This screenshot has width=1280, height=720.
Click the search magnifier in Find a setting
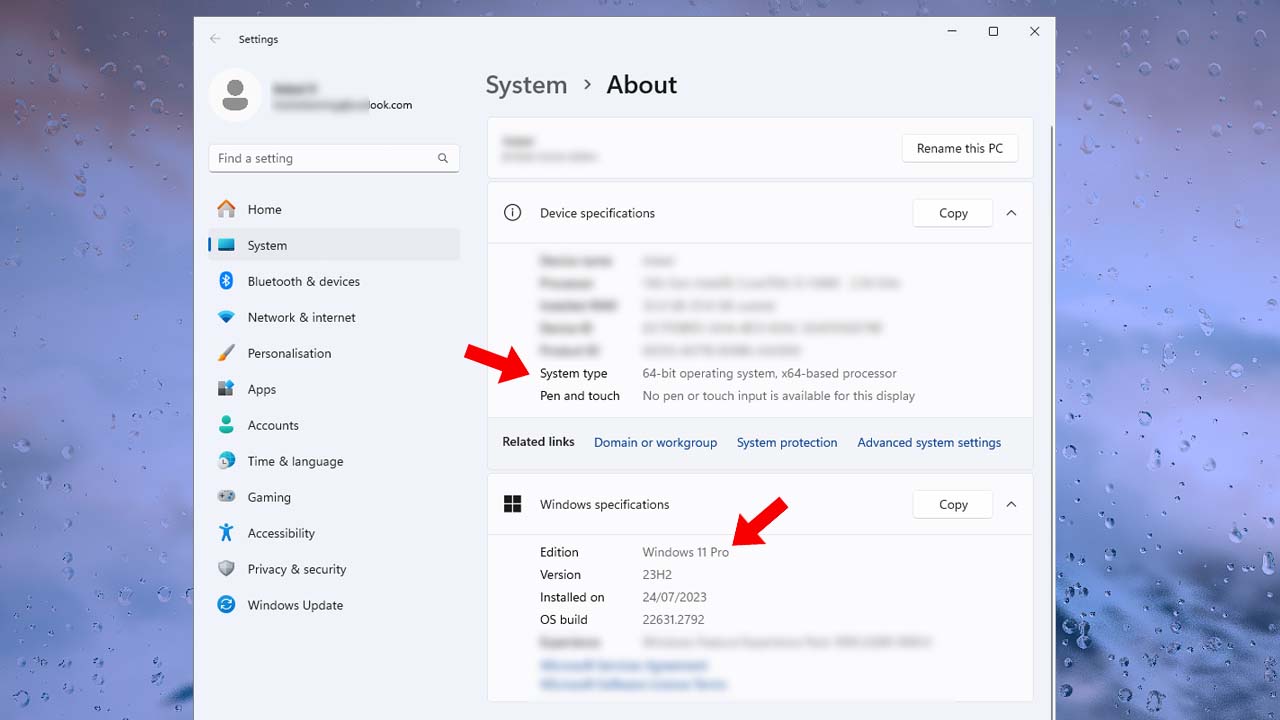[x=442, y=158]
